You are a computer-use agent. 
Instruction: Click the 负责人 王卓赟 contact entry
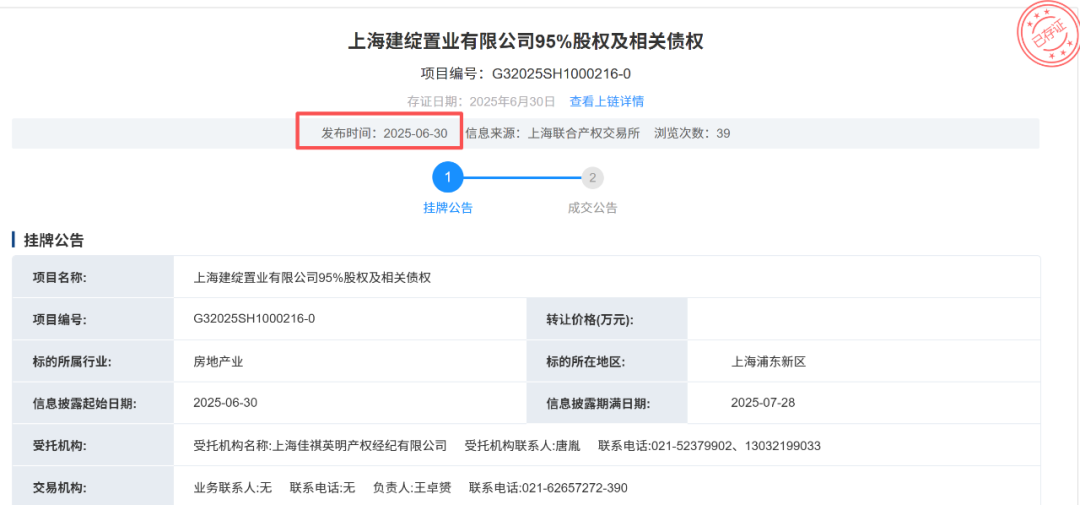(x=412, y=487)
